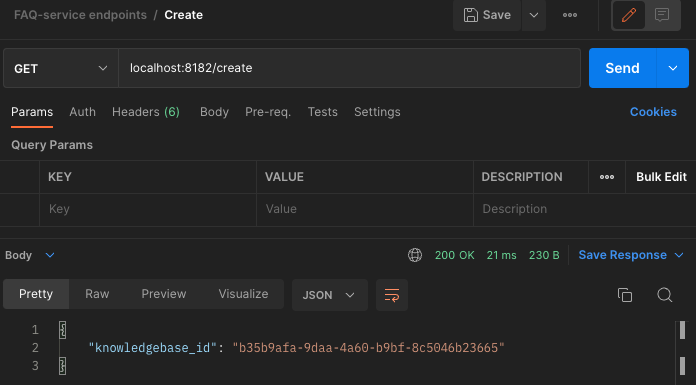This screenshot has width=696, height=385.
Task: Click the Save button
Action: [487, 15]
